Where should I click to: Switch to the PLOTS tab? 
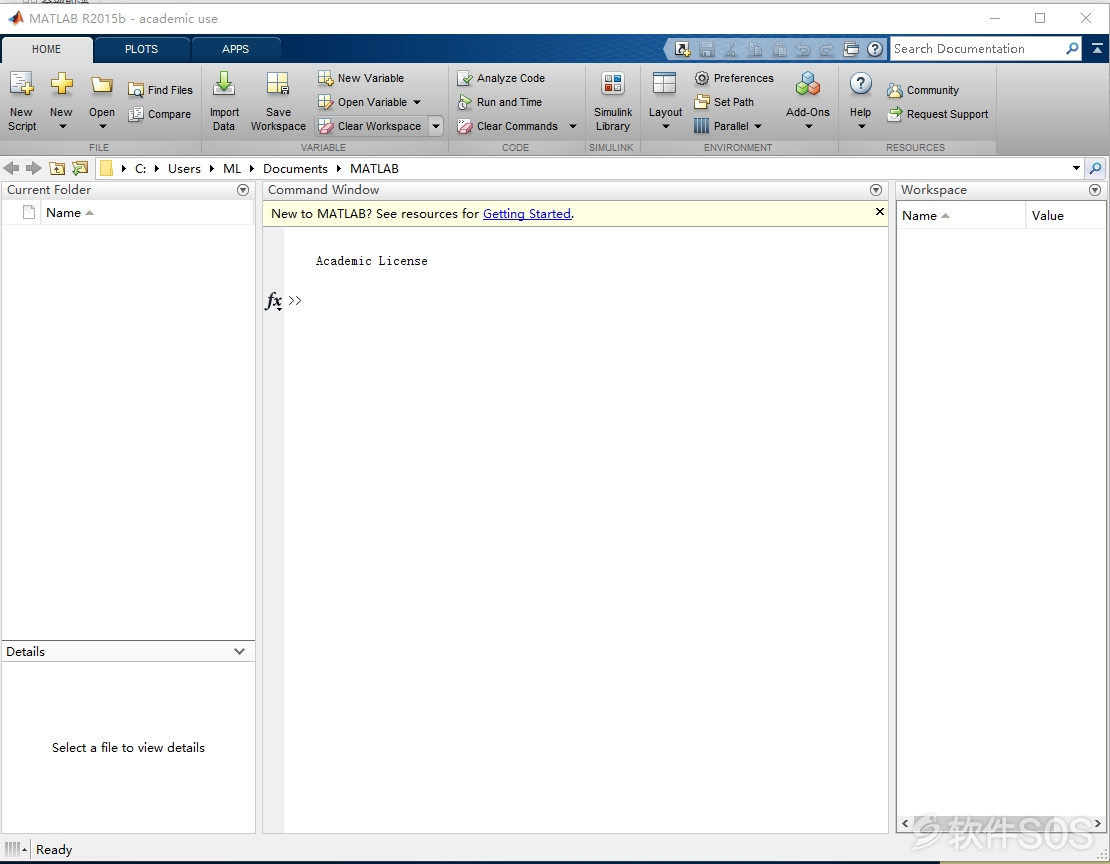tap(142, 49)
